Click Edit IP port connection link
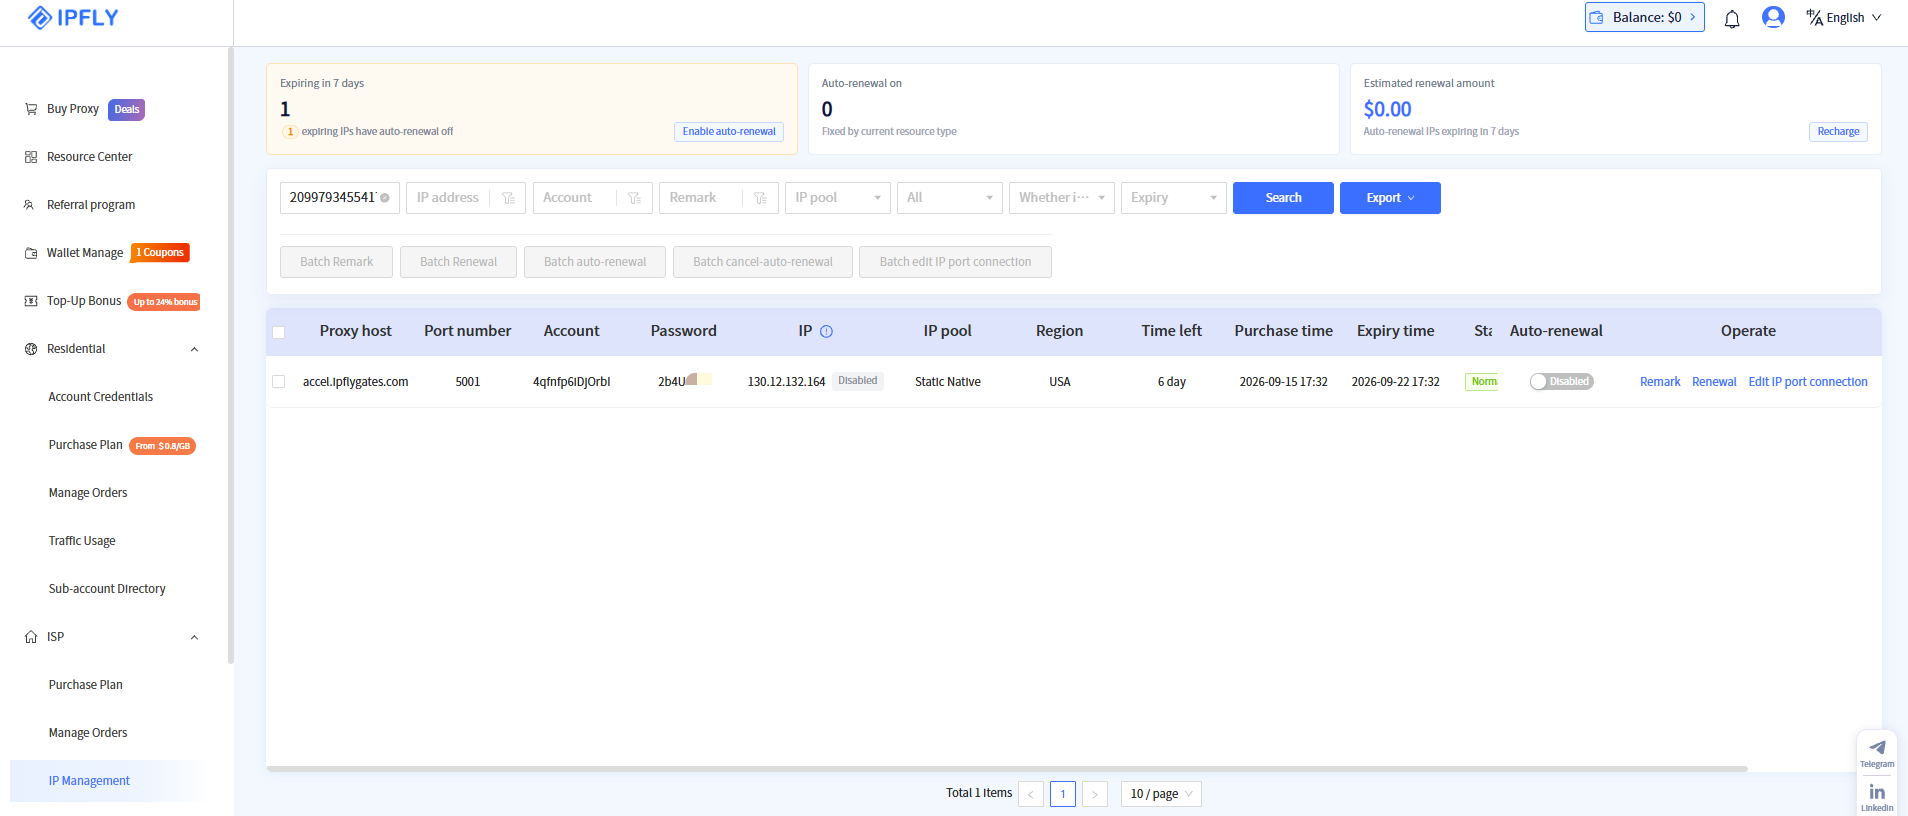The width and height of the screenshot is (1908, 816). (1808, 382)
